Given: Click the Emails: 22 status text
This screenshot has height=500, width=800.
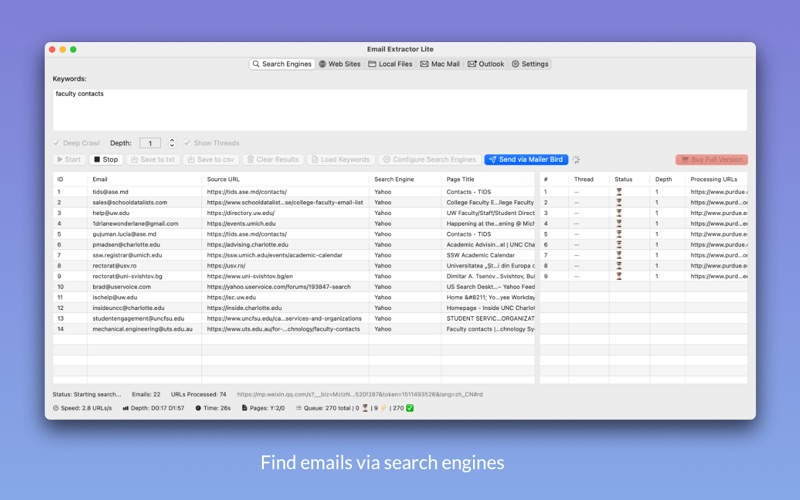Looking at the screenshot, I should (x=146, y=394).
